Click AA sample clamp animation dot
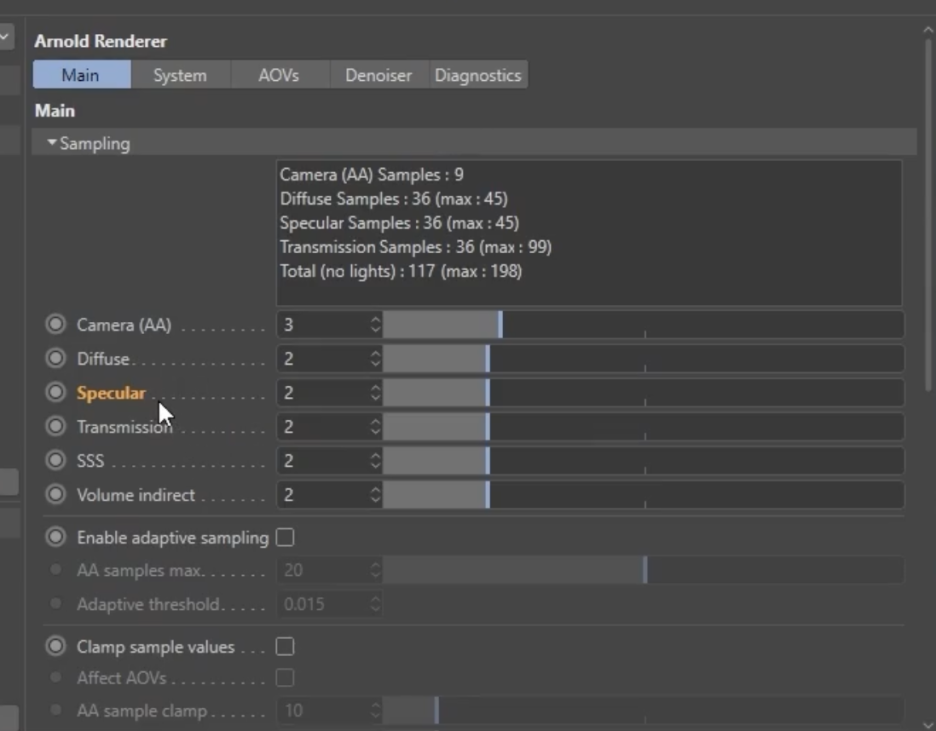936x731 pixels. coord(56,710)
